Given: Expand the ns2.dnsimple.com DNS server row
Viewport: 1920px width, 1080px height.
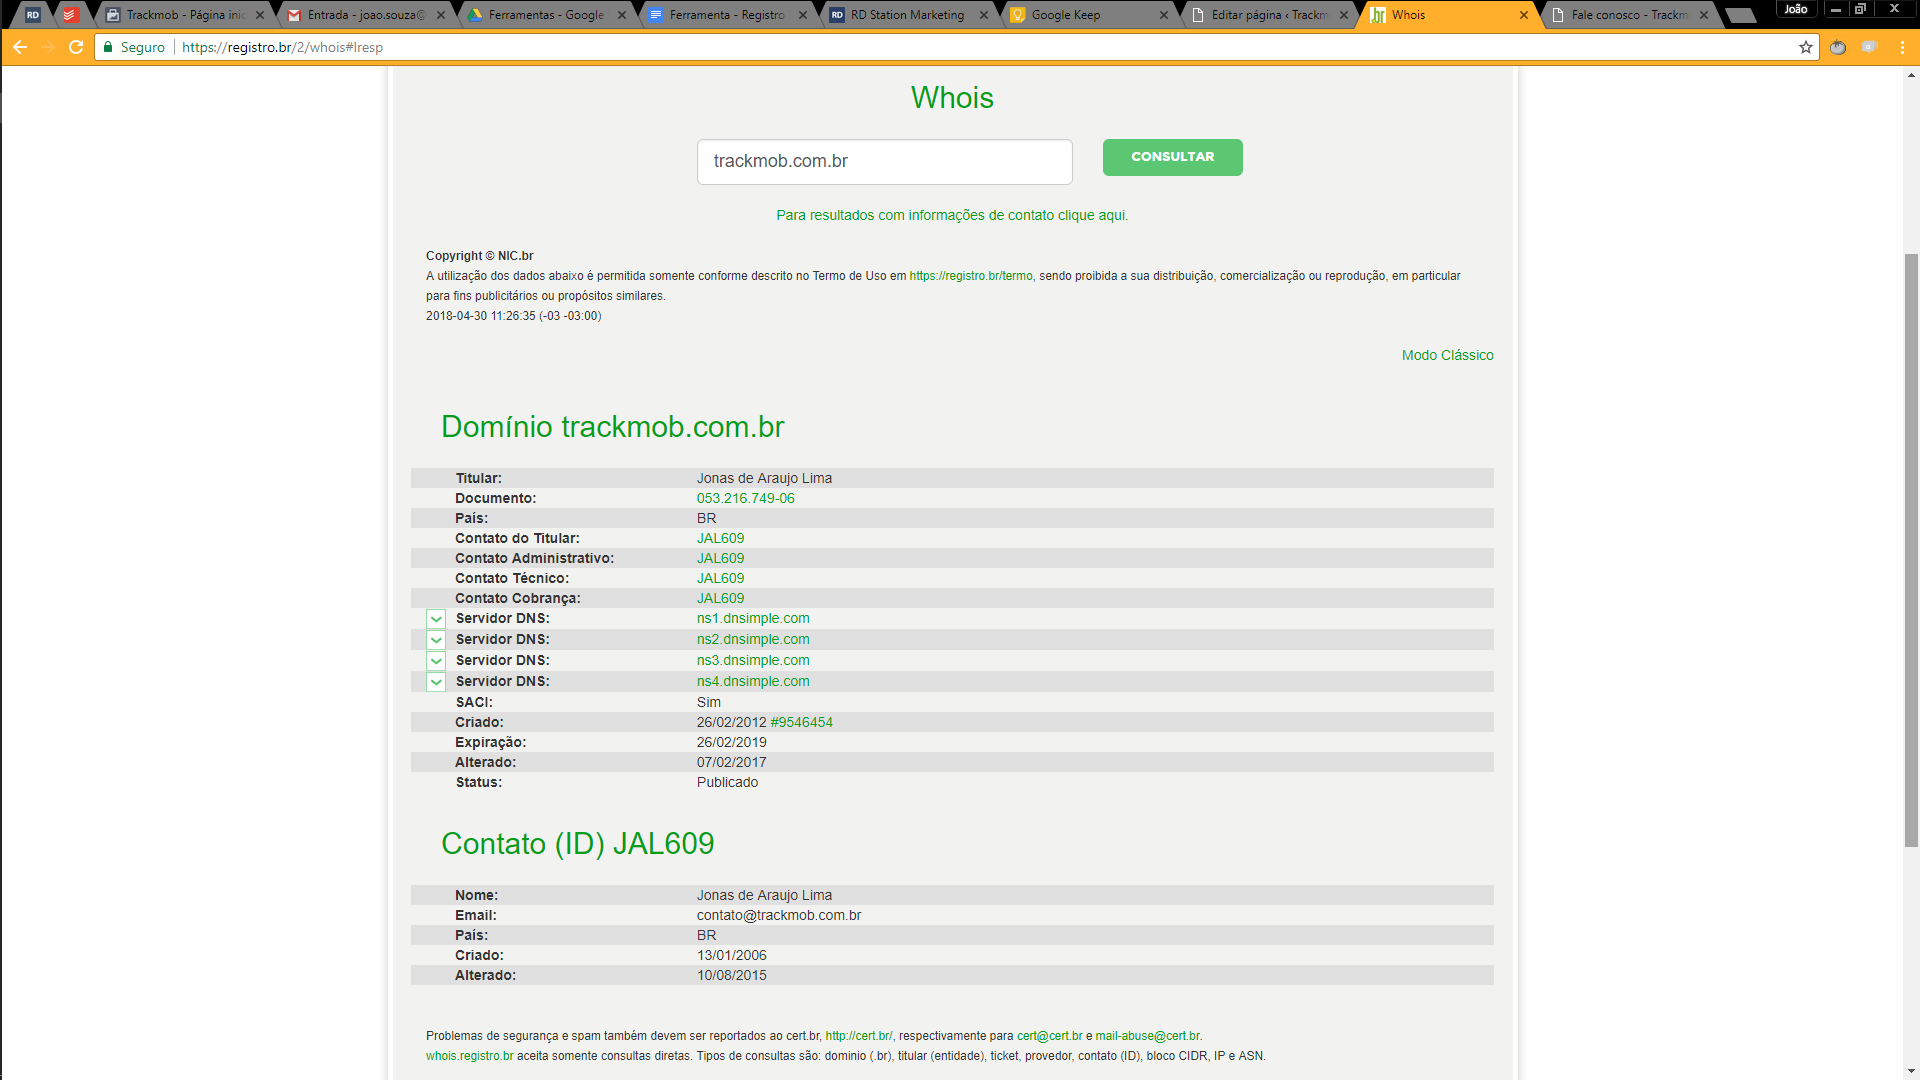Looking at the screenshot, I should click(436, 640).
